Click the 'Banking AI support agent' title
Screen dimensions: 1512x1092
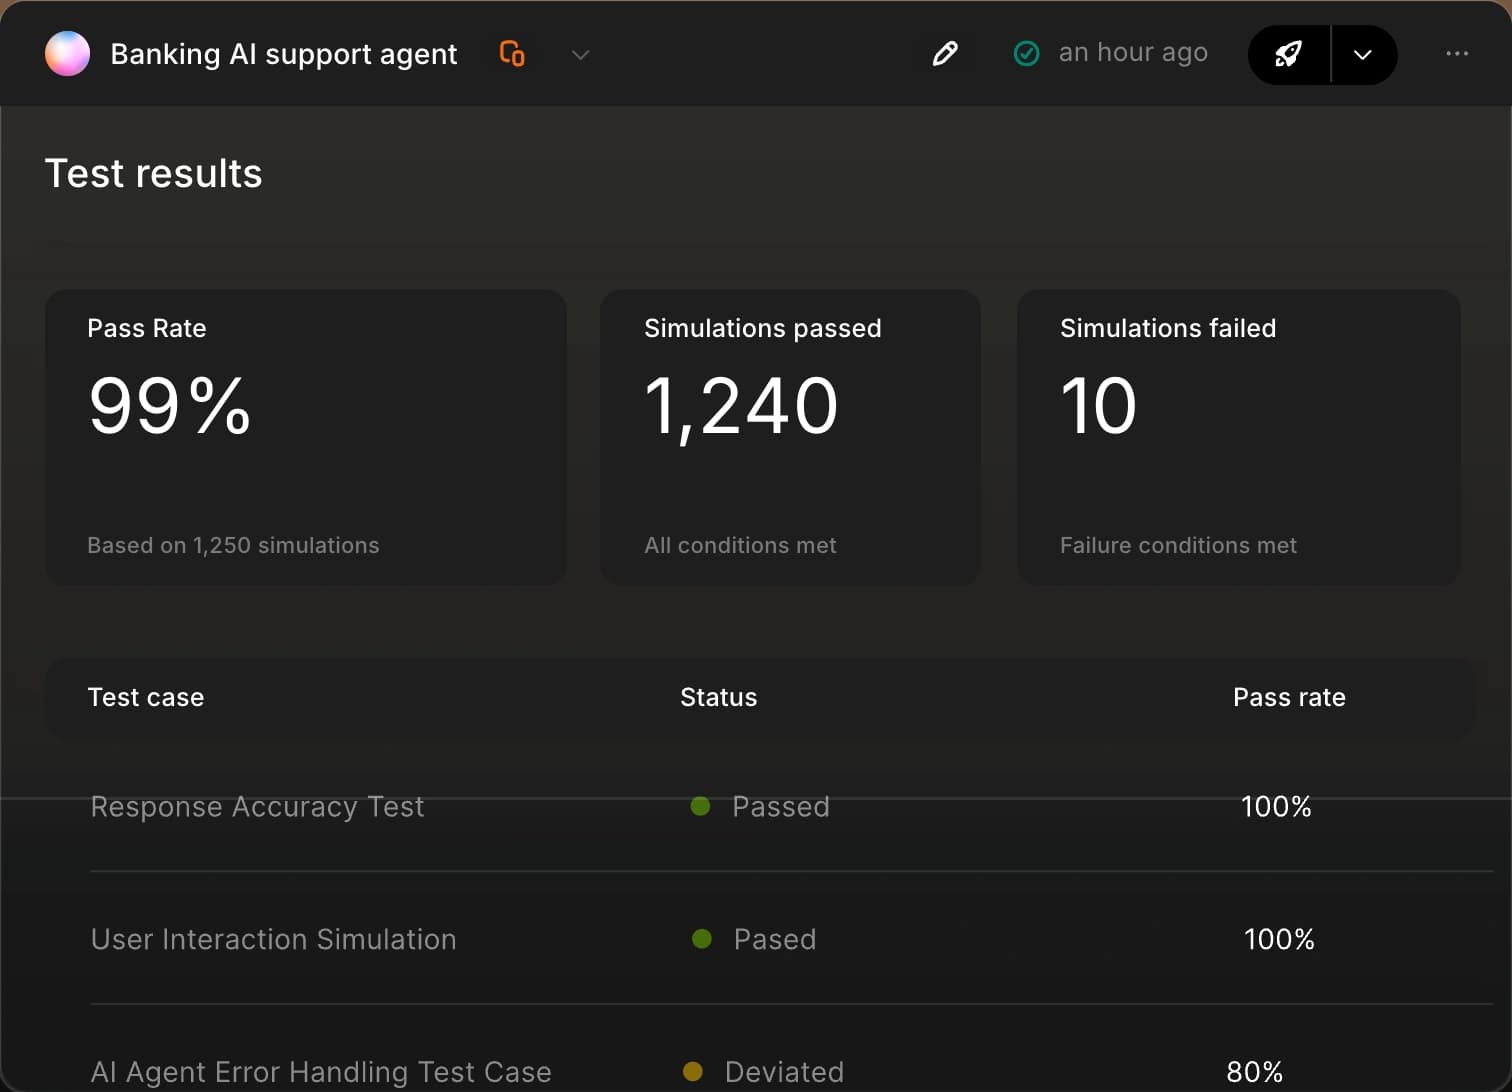click(x=284, y=54)
